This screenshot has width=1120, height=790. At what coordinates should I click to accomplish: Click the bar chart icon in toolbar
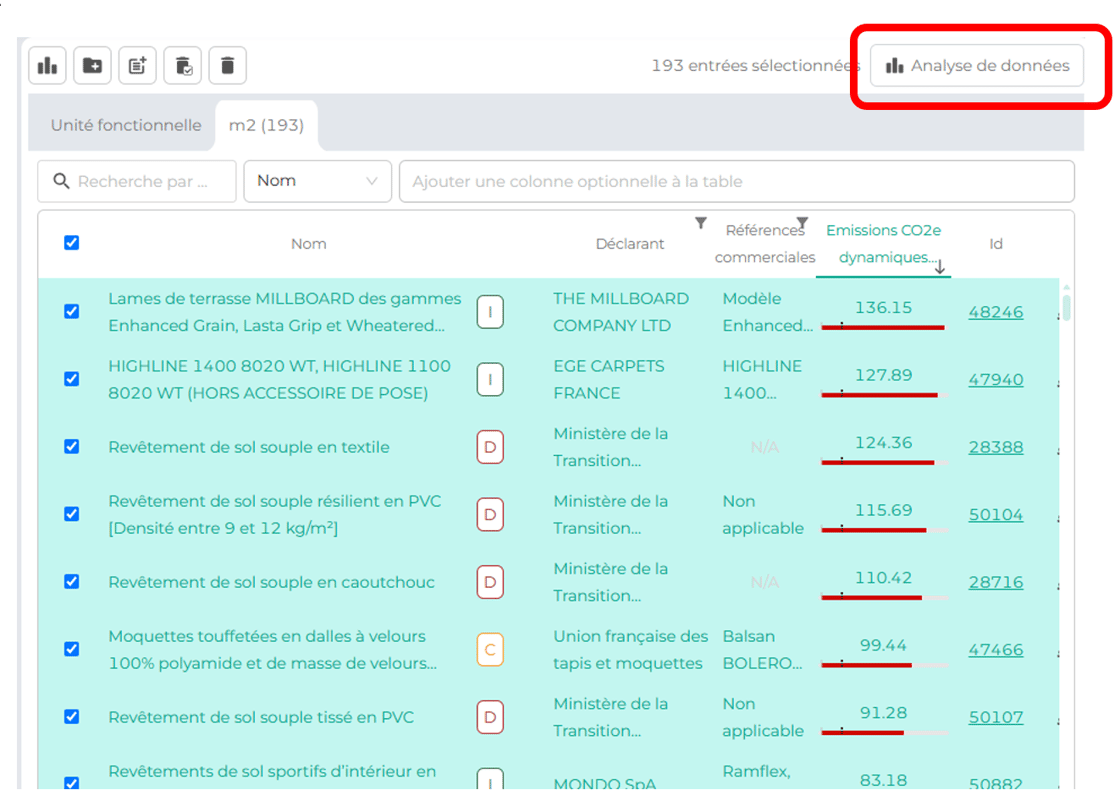48,66
